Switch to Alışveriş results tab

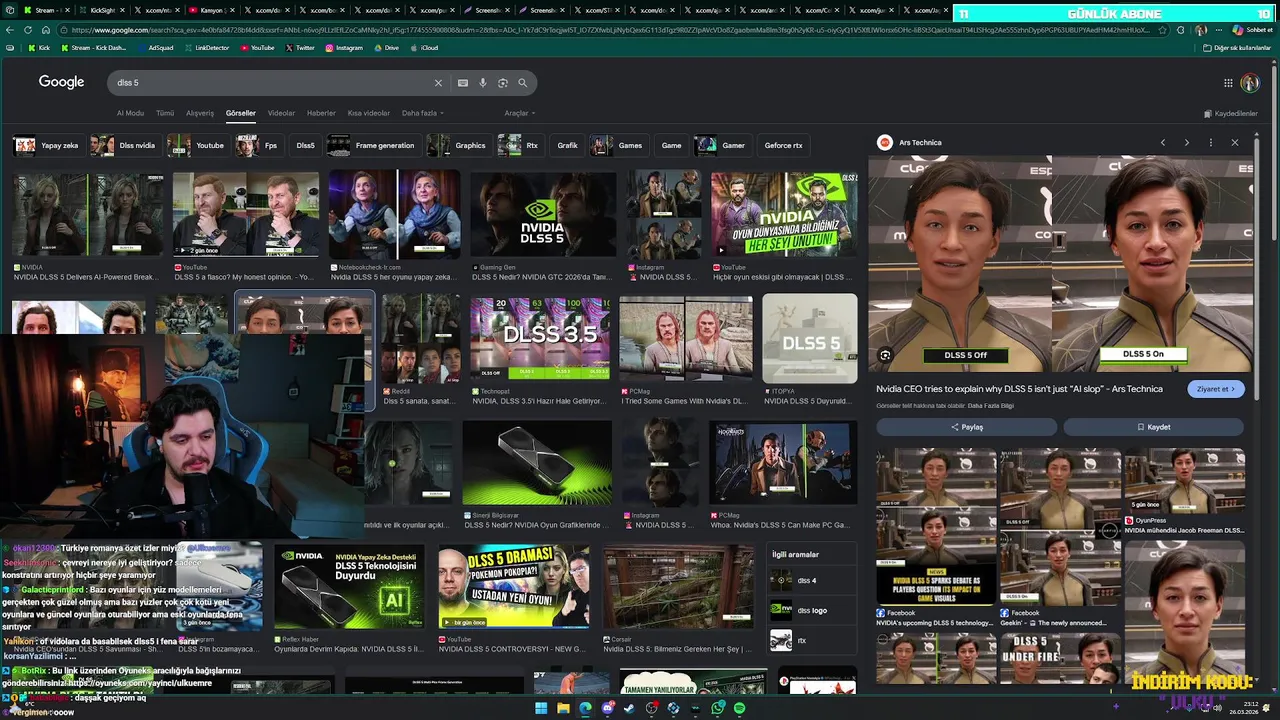[200, 113]
